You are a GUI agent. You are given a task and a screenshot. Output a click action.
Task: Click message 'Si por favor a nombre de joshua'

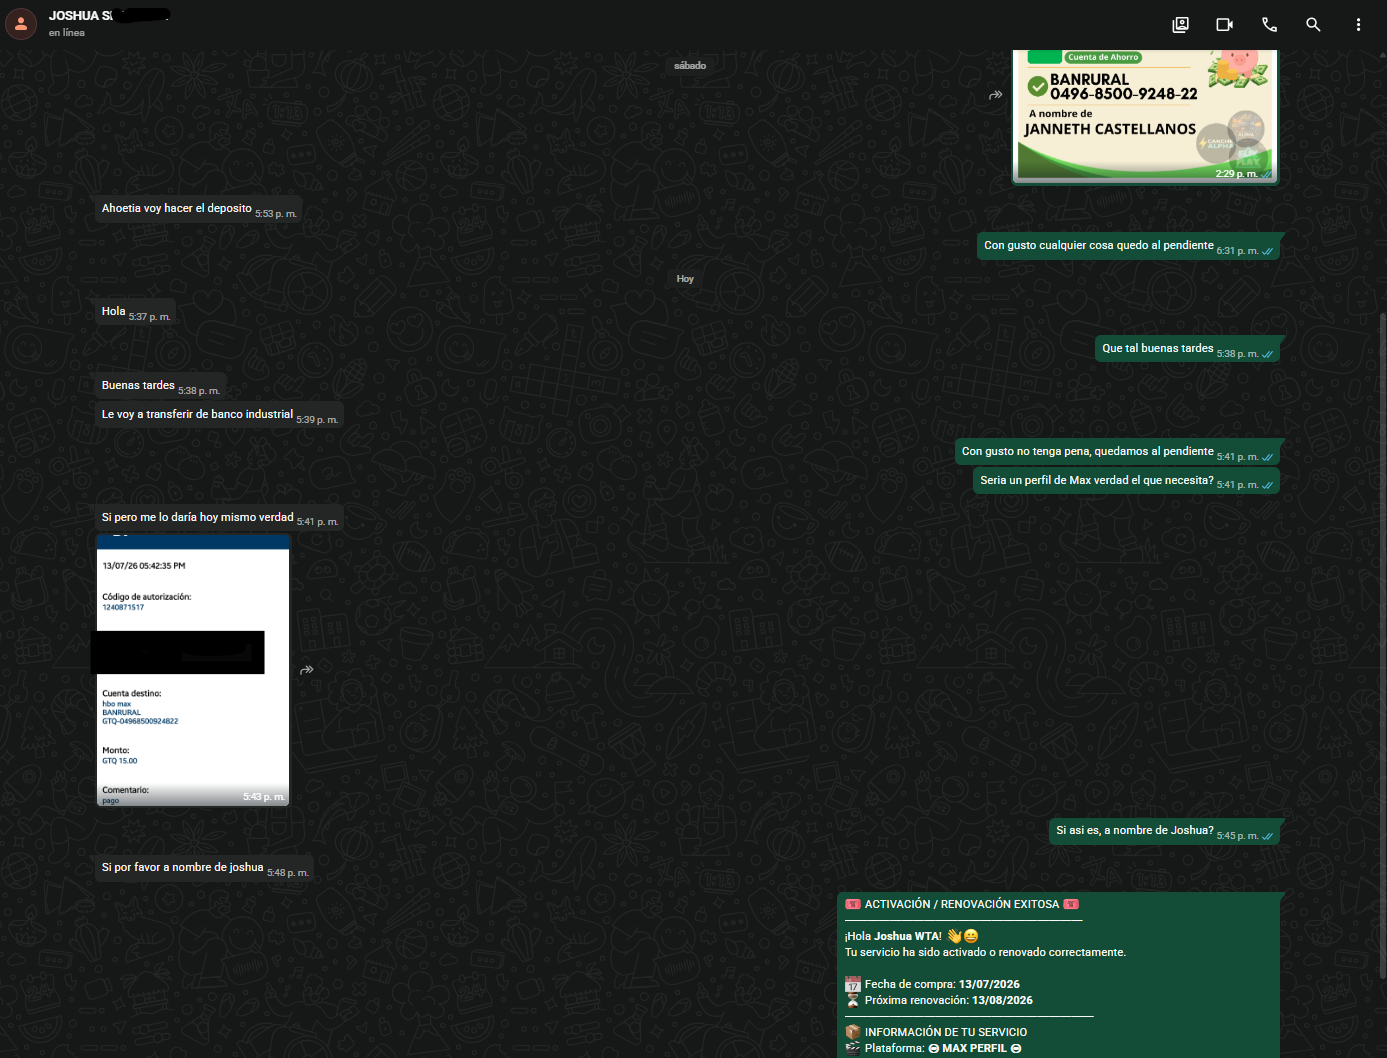coord(204,868)
